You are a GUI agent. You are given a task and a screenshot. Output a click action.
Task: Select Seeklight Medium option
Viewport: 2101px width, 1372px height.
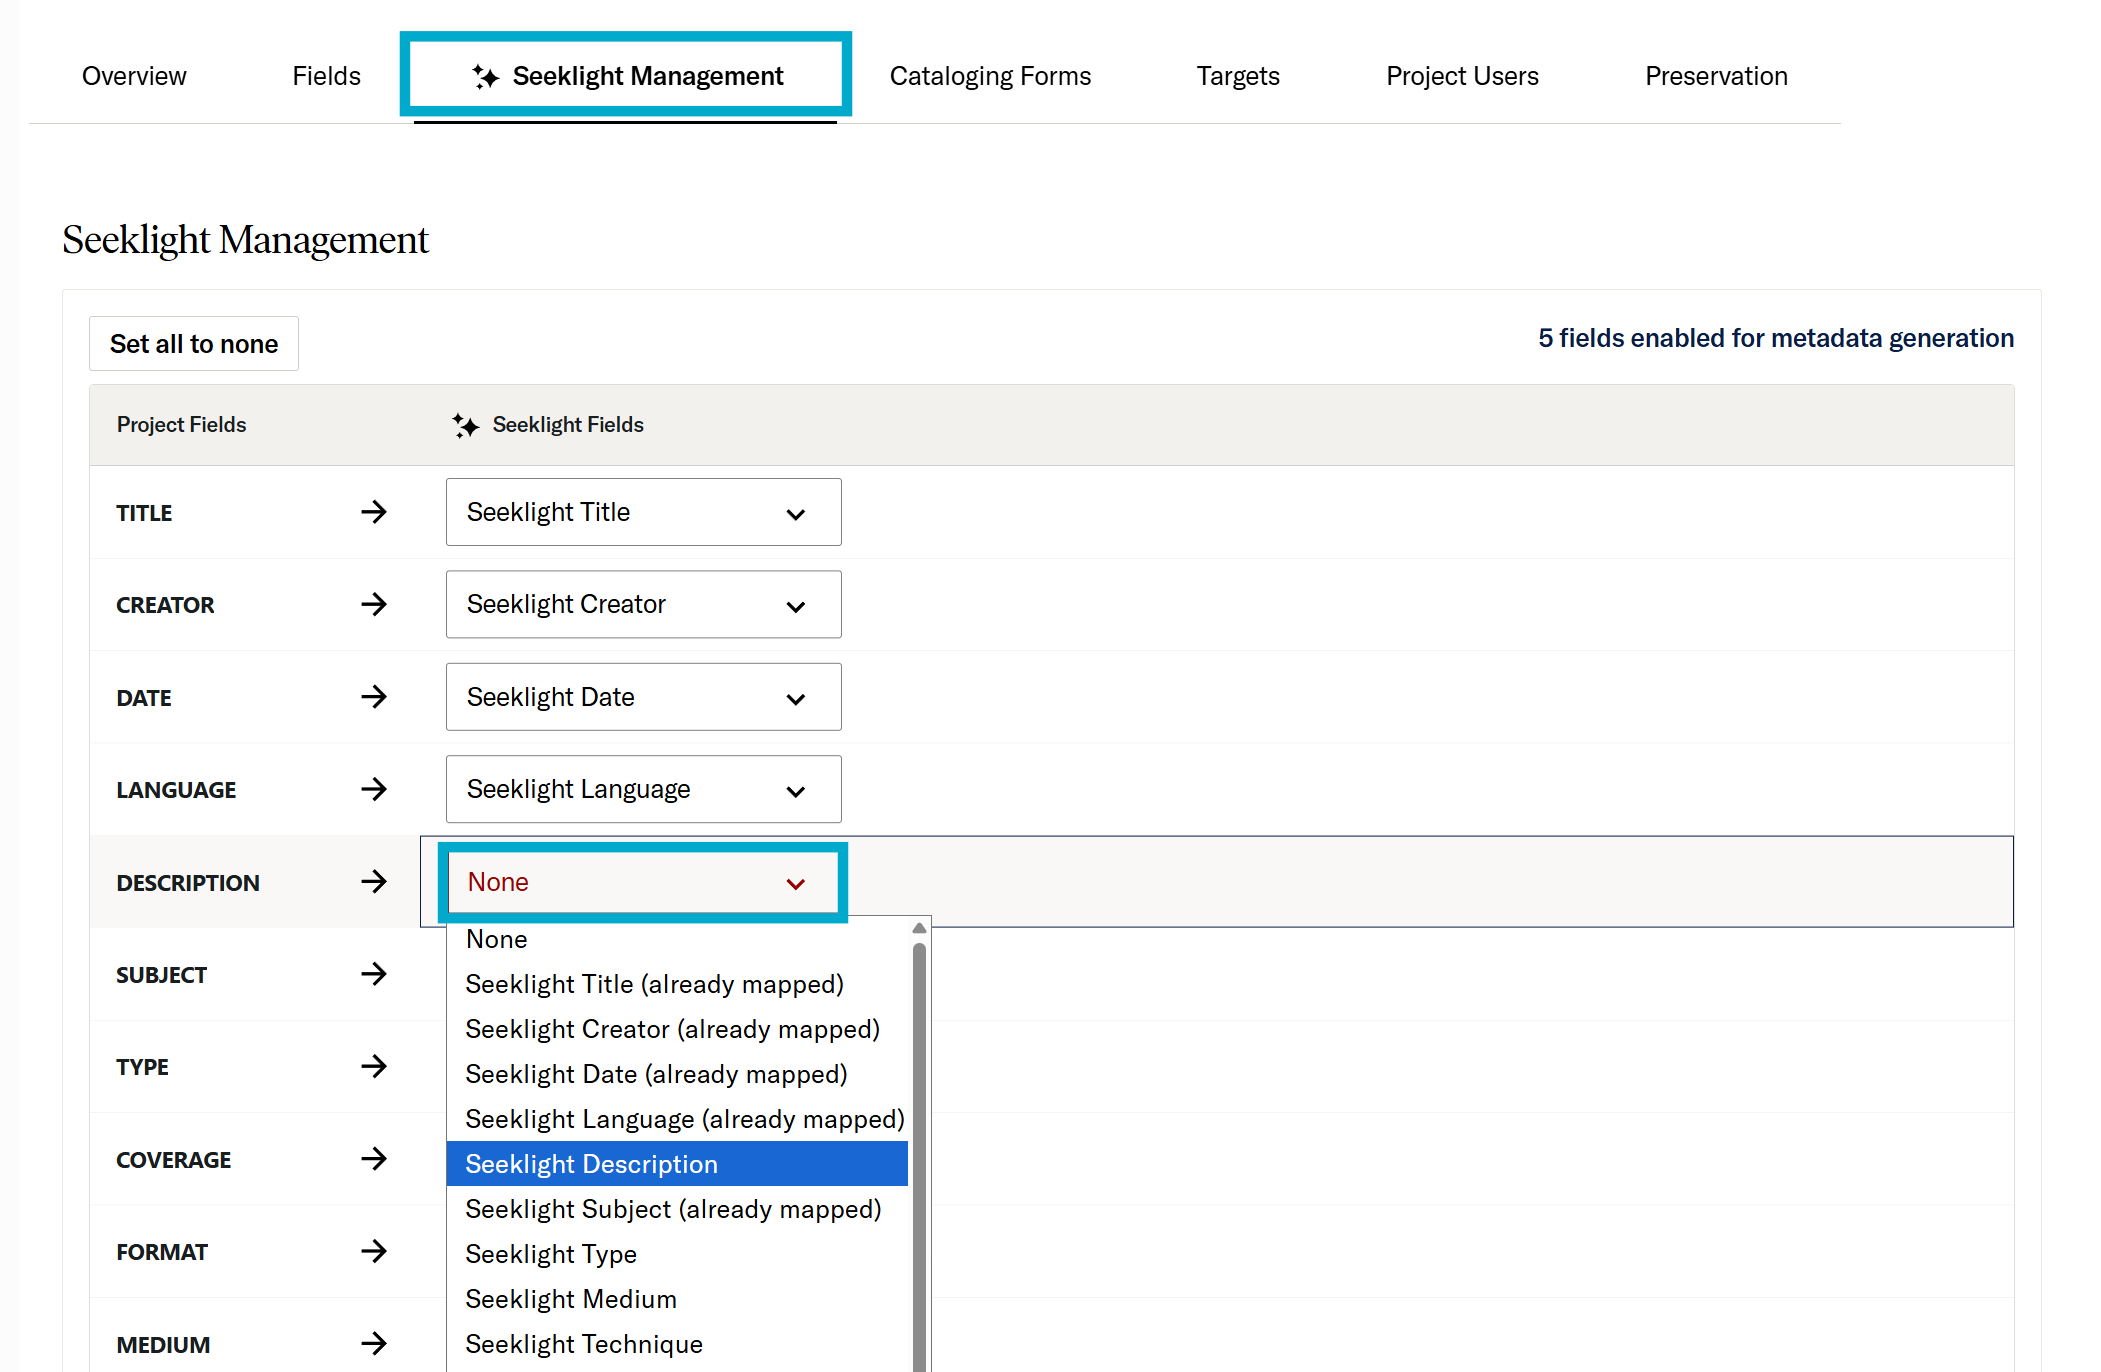coord(677,1299)
